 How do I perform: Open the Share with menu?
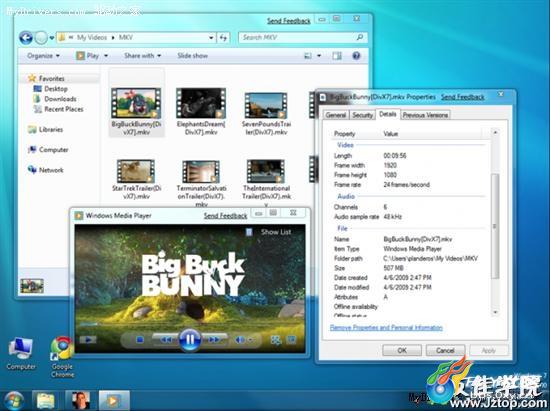(142, 56)
